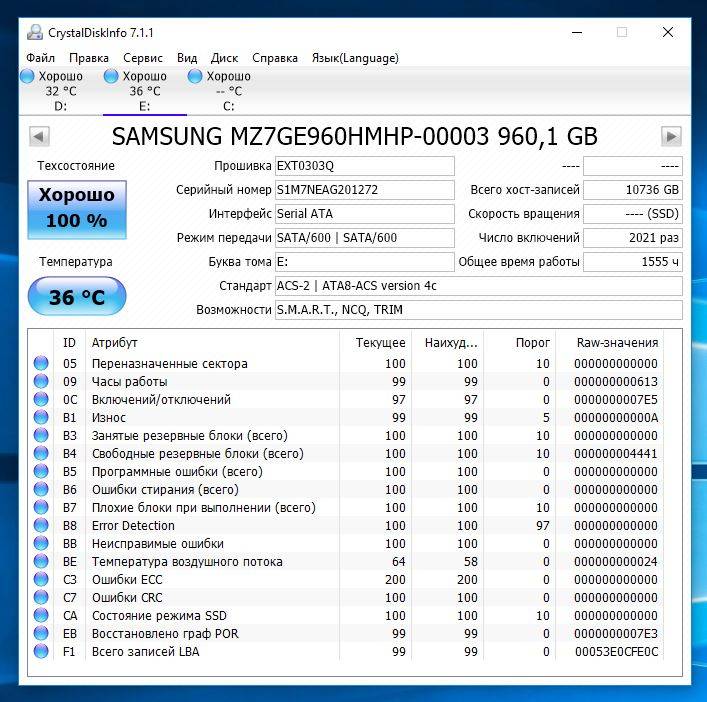Image resolution: width=707 pixels, height=702 pixels.
Task: Click the Атрибут column header
Action: (212, 343)
